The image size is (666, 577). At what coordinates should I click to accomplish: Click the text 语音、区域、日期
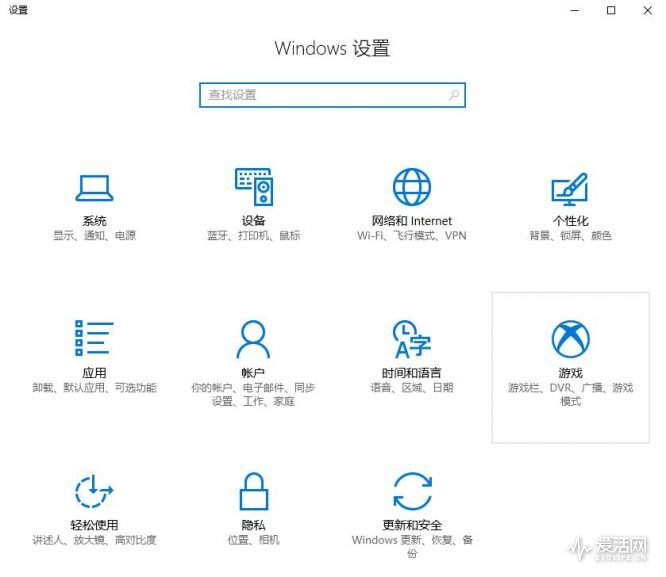coord(412,387)
